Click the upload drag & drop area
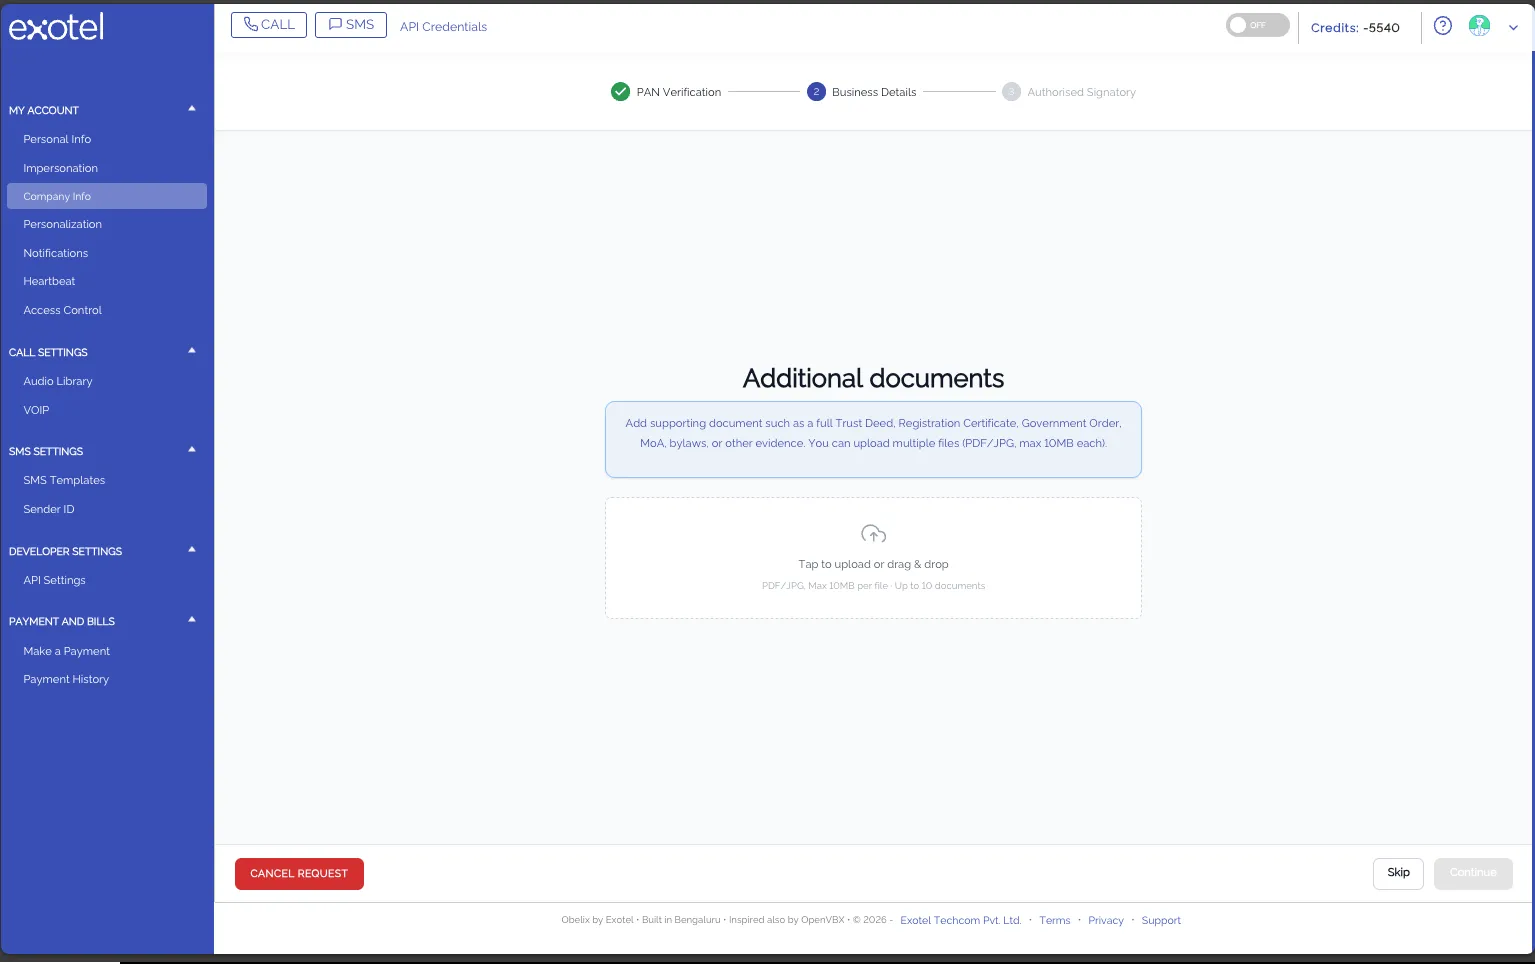 873,558
